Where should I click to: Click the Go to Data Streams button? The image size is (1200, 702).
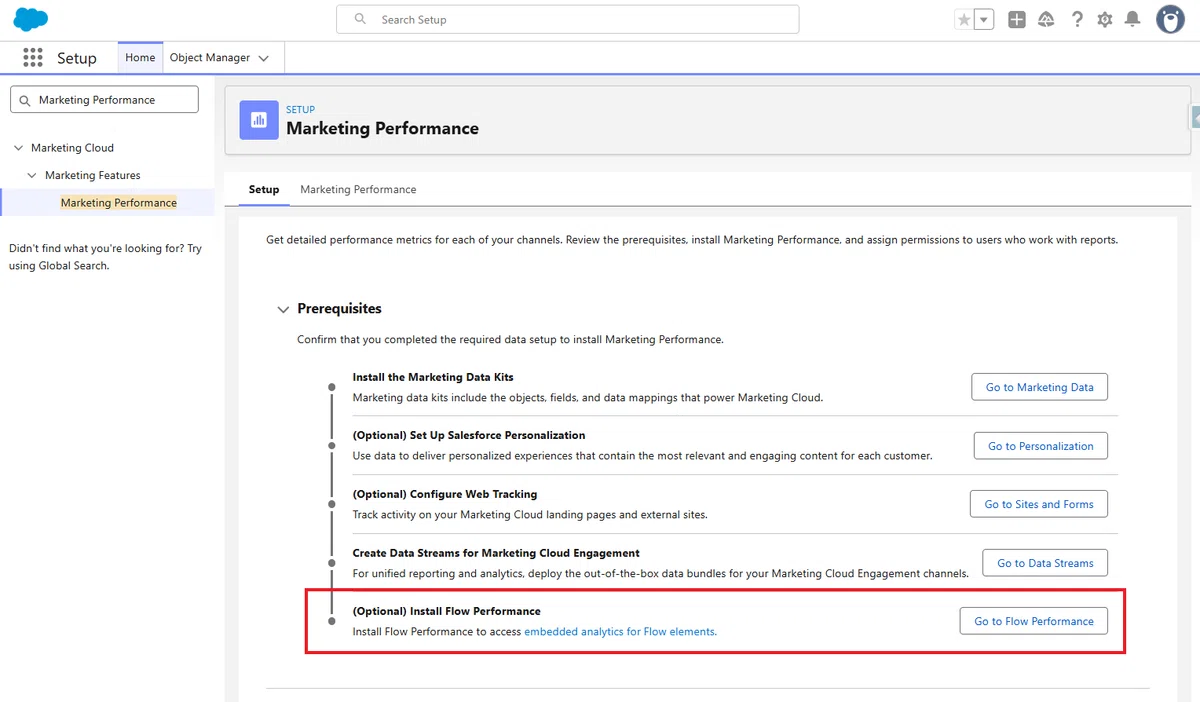tap(1045, 563)
